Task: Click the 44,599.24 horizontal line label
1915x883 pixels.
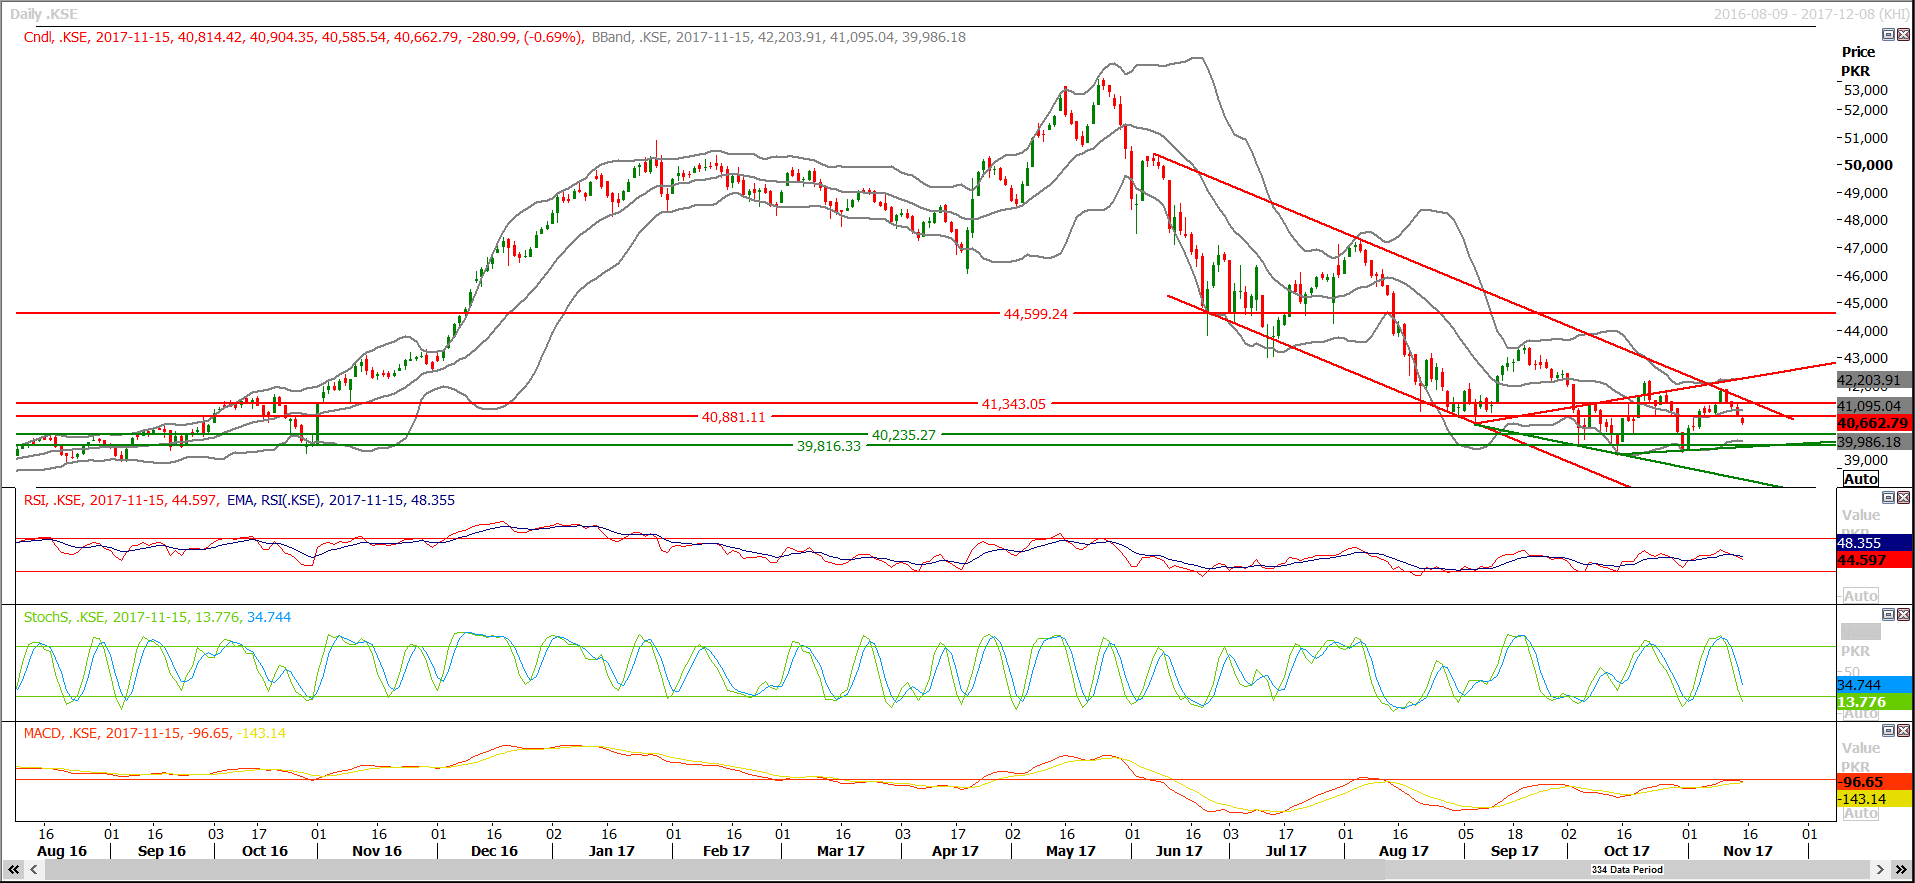Action: click(1036, 314)
